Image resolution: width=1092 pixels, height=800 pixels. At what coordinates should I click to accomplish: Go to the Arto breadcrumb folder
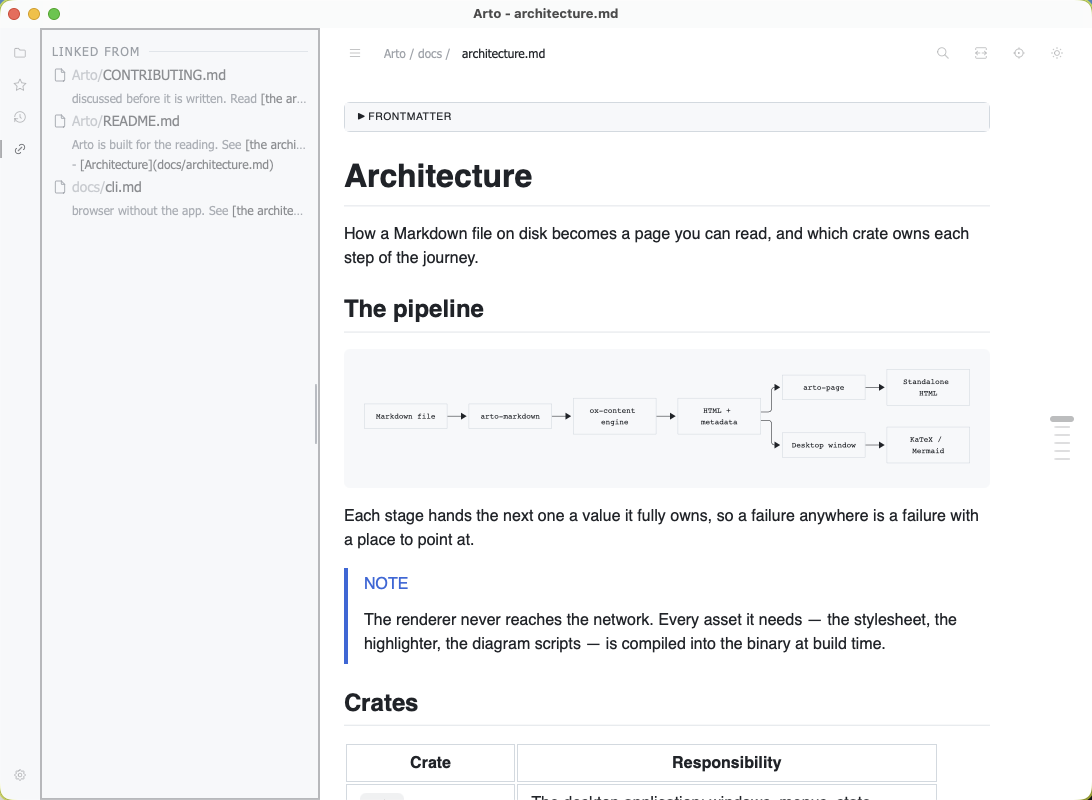(394, 54)
